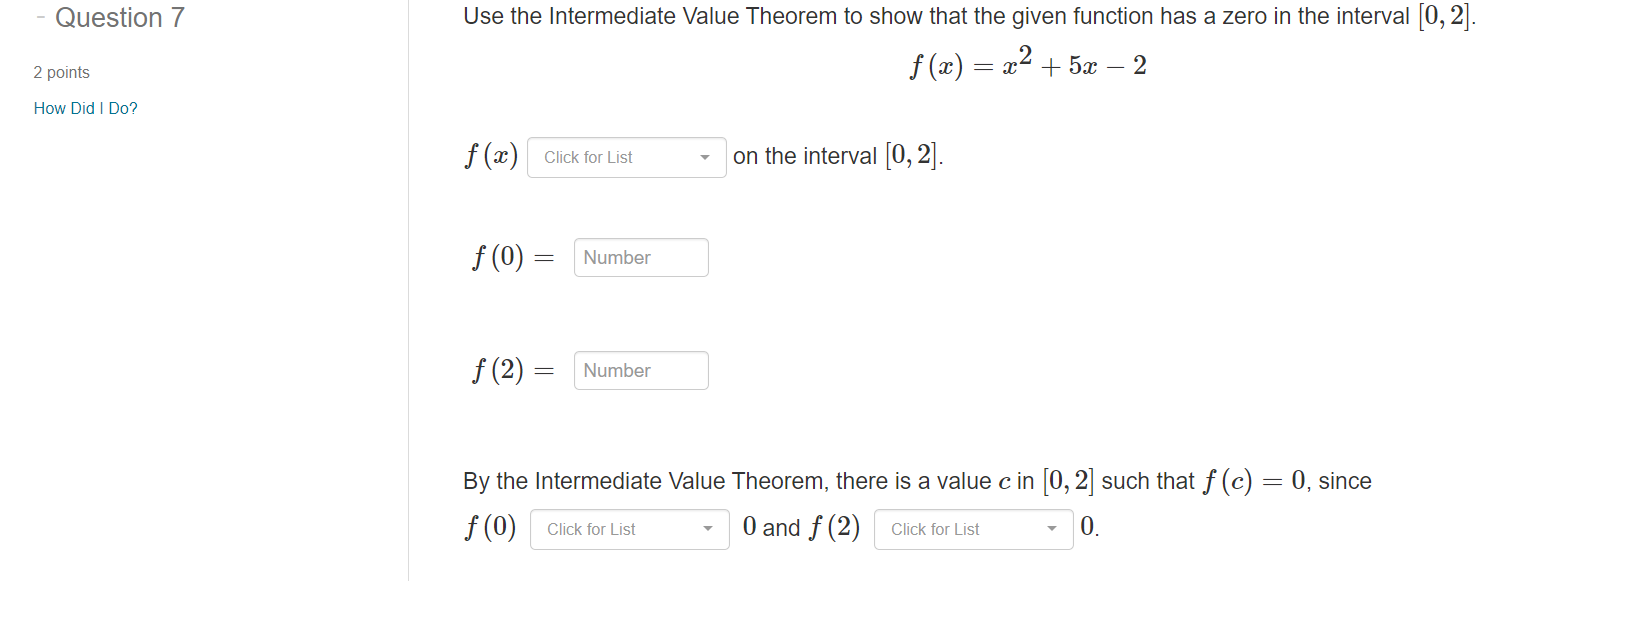1641x633 pixels.
Task: Click the Number field for f(0)
Action: [640, 257]
